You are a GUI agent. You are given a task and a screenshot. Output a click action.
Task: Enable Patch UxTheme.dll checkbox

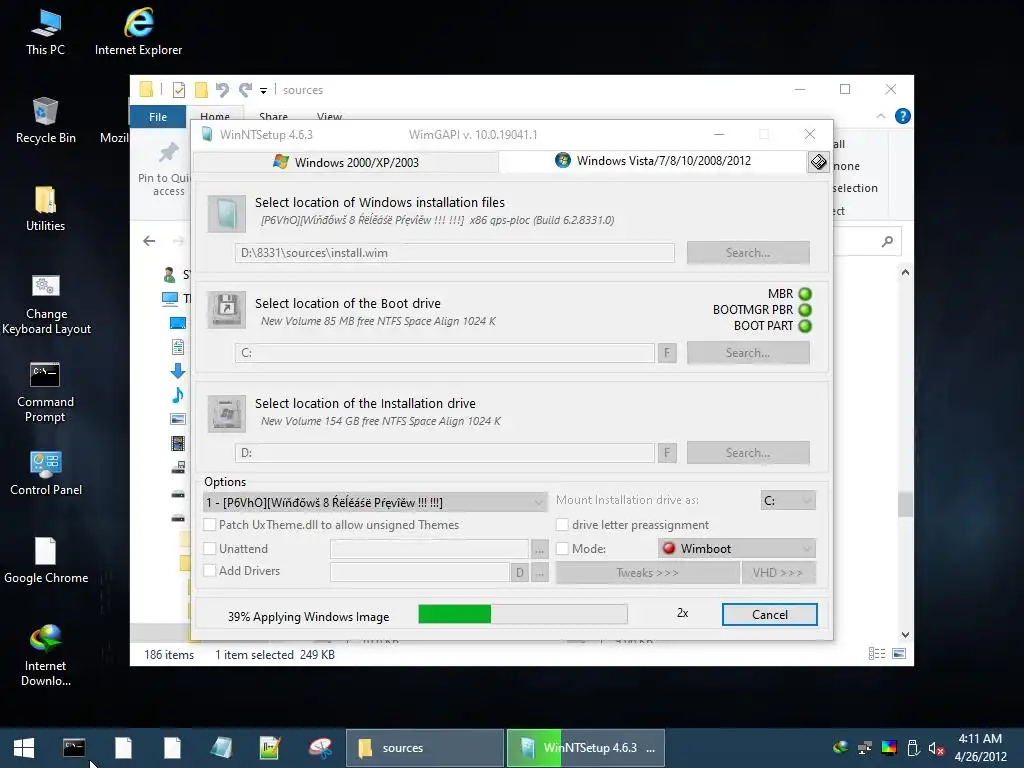click(x=210, y=524)
